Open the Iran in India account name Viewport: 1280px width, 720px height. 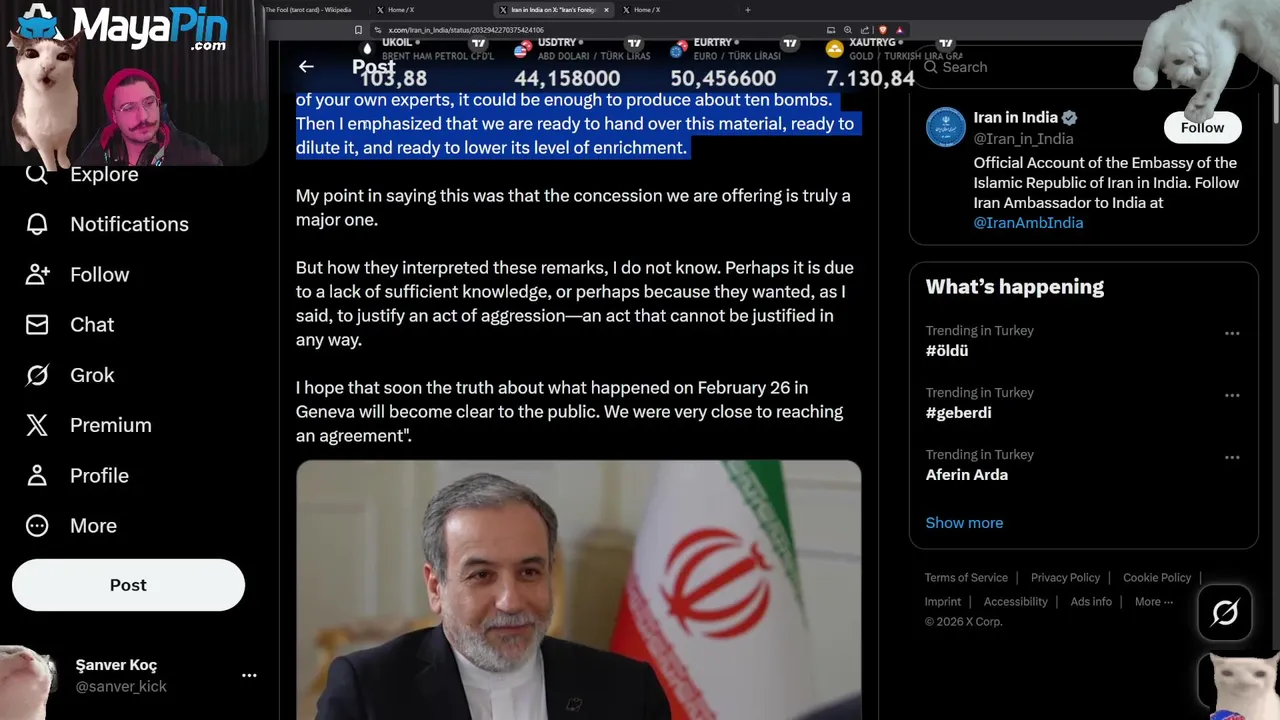(x=1015, y=118)
